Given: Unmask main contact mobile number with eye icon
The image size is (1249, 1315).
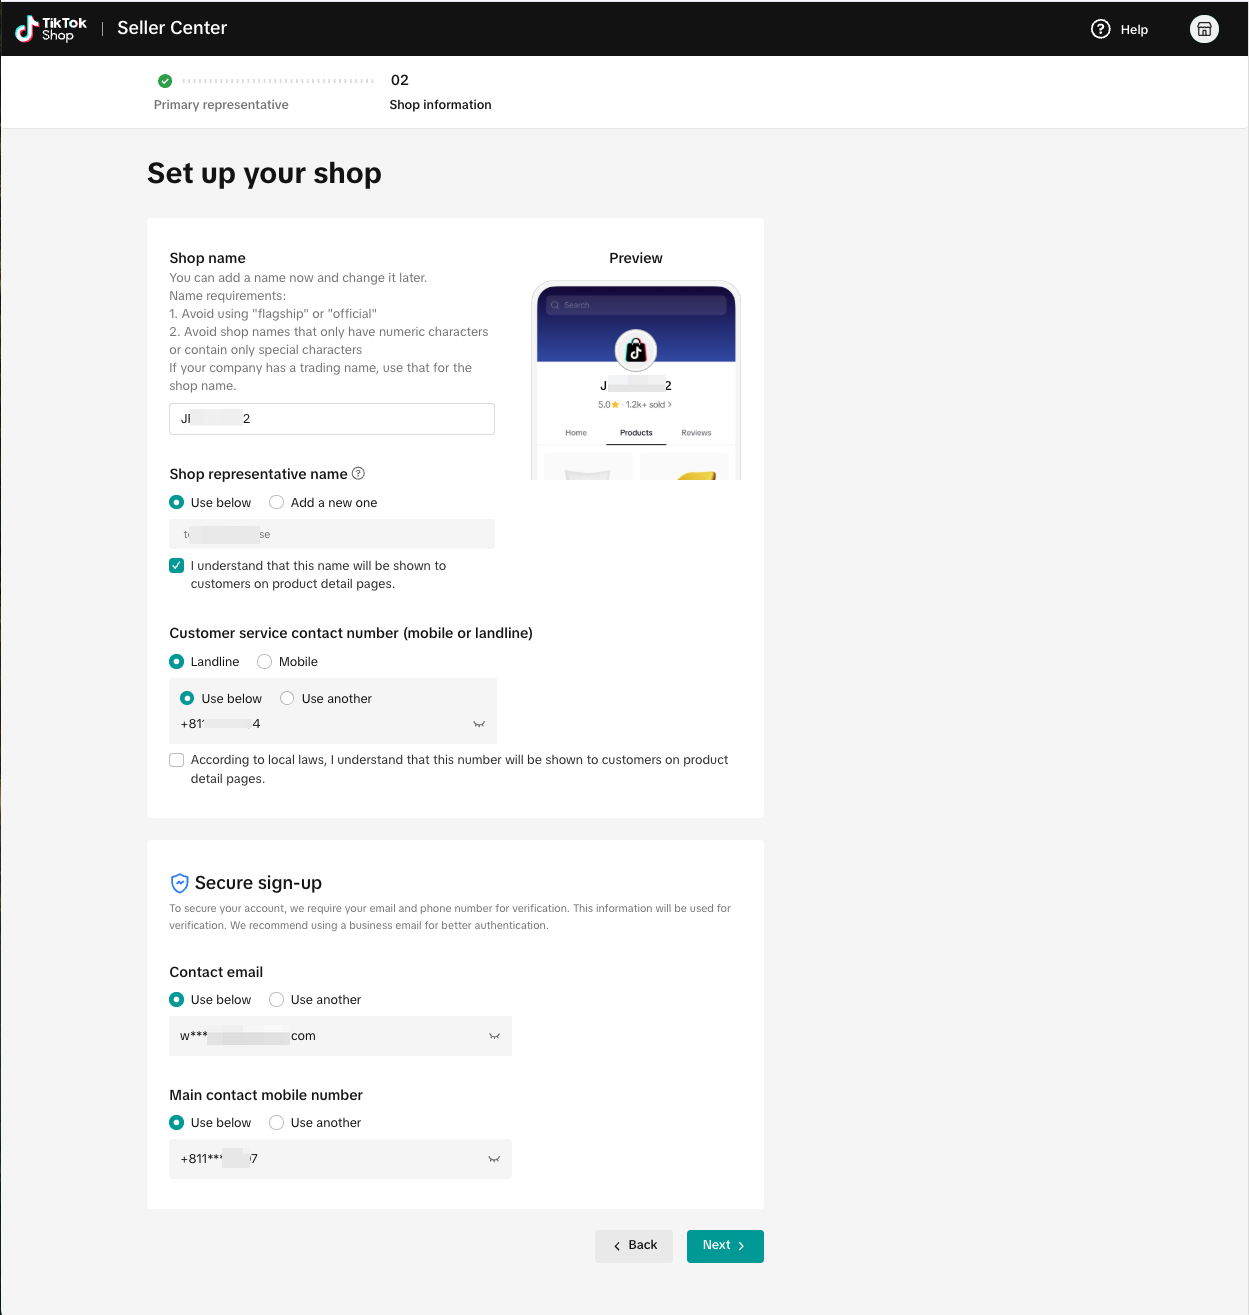Looking at the screenshot, I should point(494,1159).
